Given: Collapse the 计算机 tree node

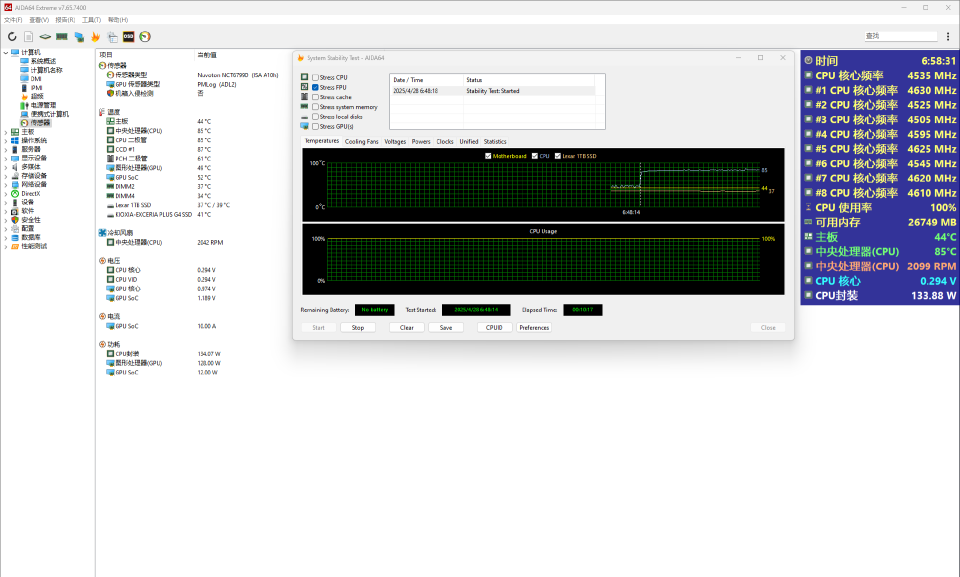Looking at the screenshot, I should tap(6, 52).
